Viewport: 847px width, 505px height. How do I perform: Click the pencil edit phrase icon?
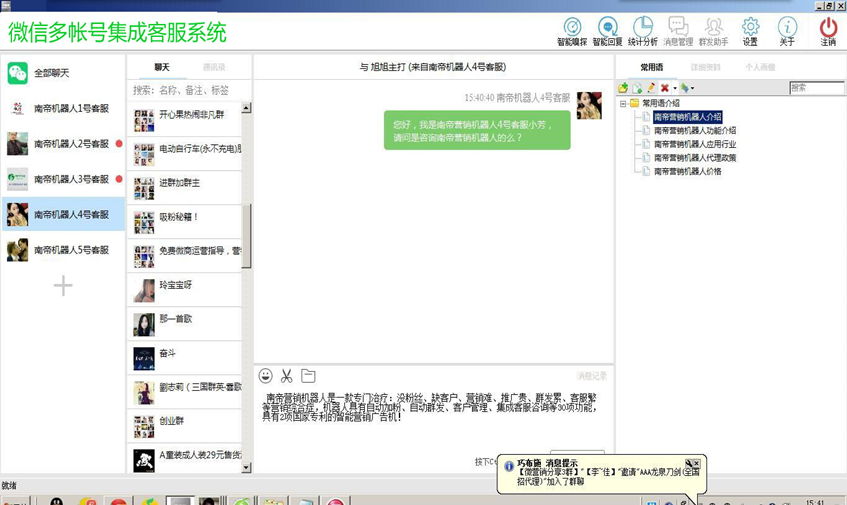click(651, 87)
